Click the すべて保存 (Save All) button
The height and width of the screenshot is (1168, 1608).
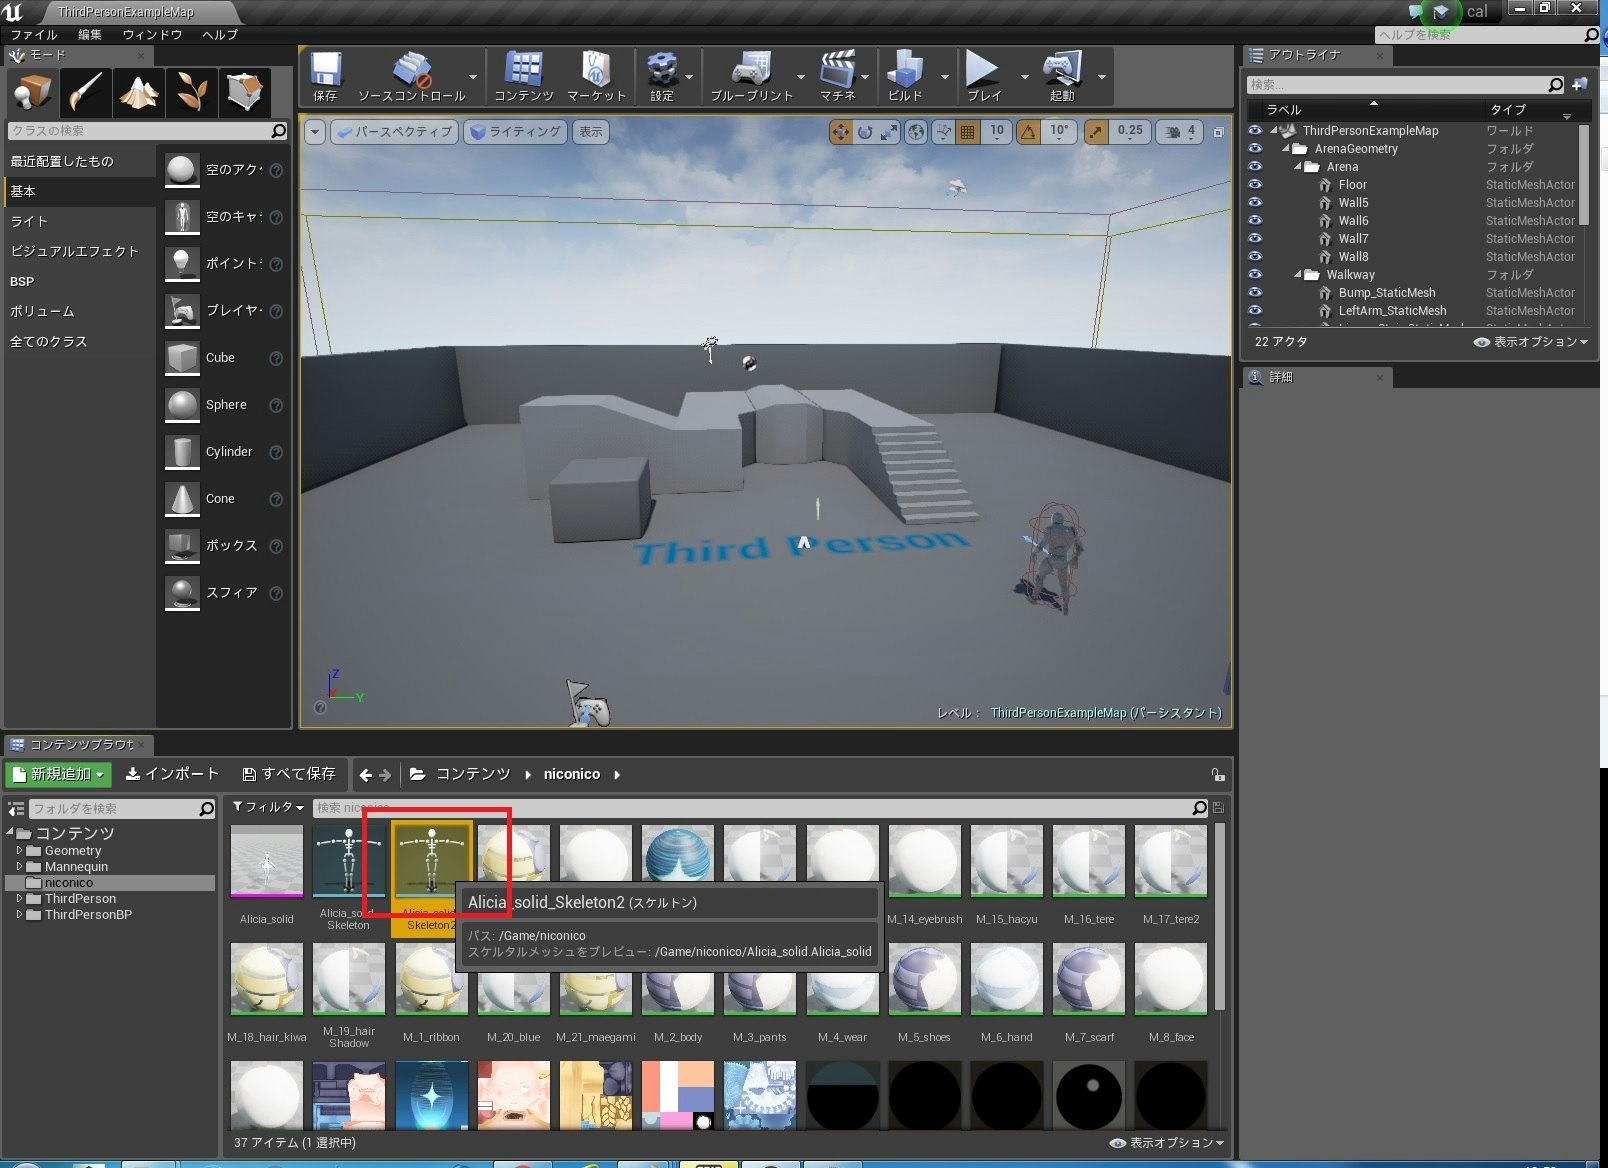click(x=289, y=774)
